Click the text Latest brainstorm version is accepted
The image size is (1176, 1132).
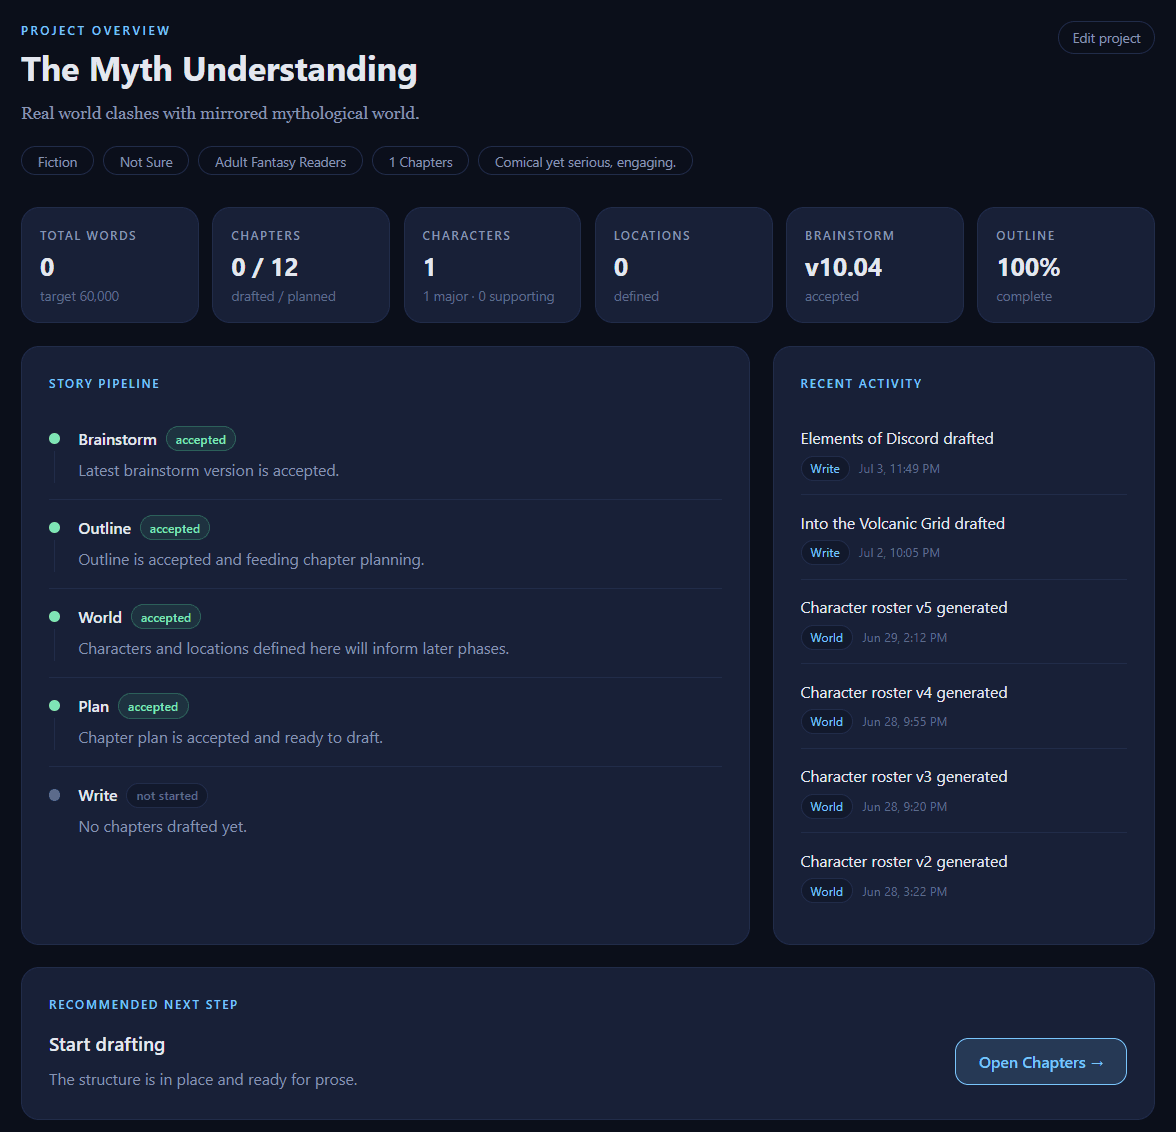point(208,470)
